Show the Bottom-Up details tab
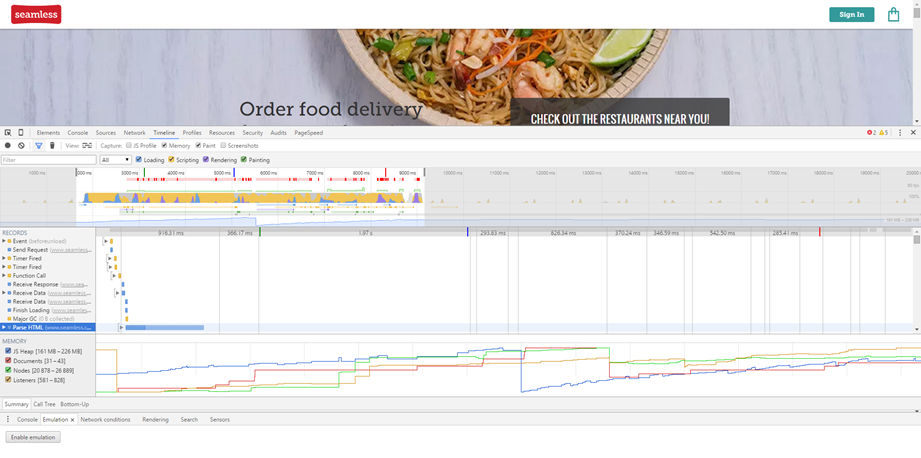Viewport: 921px width, 458px height. pos(75,405)
